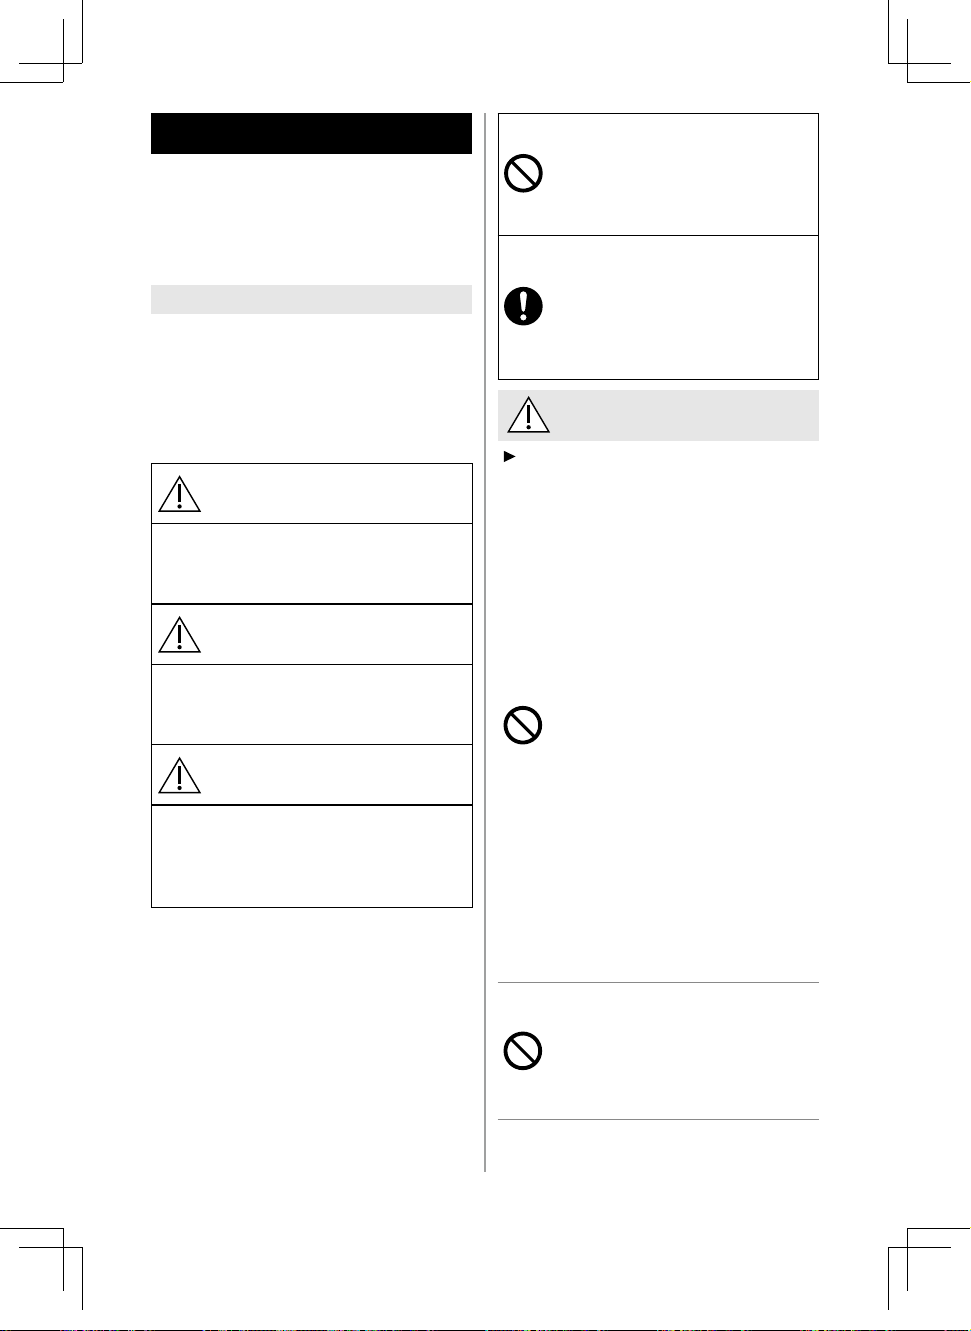Click the small right-pointing arrow bullet
This screenshot has width=971, height=1331.
[509, 456]
